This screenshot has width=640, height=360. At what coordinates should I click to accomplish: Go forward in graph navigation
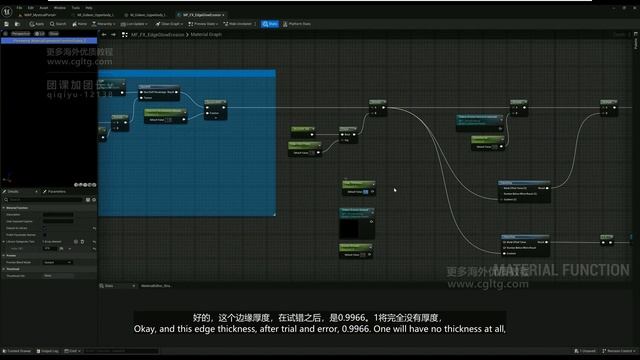[113, 35]
